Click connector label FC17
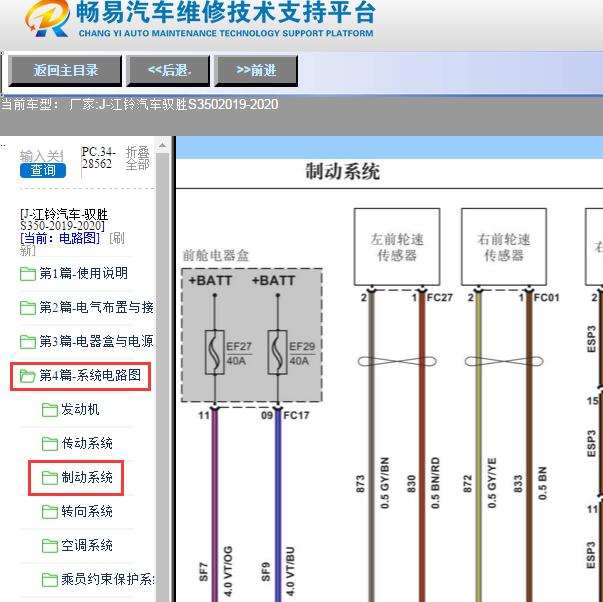Viewport: 603px width, 602px height. pos(296,415)
